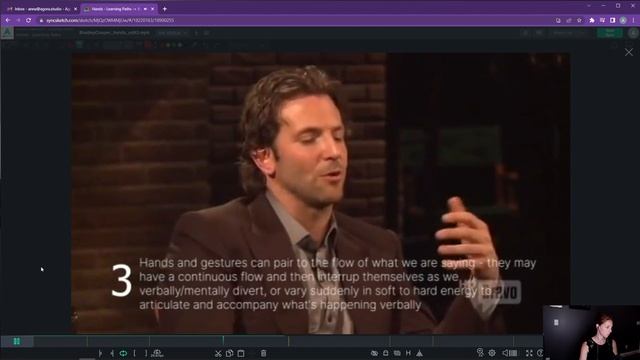Open the player settings gear icon
This screenshot has height=360, width=640.
click(492, 353)
